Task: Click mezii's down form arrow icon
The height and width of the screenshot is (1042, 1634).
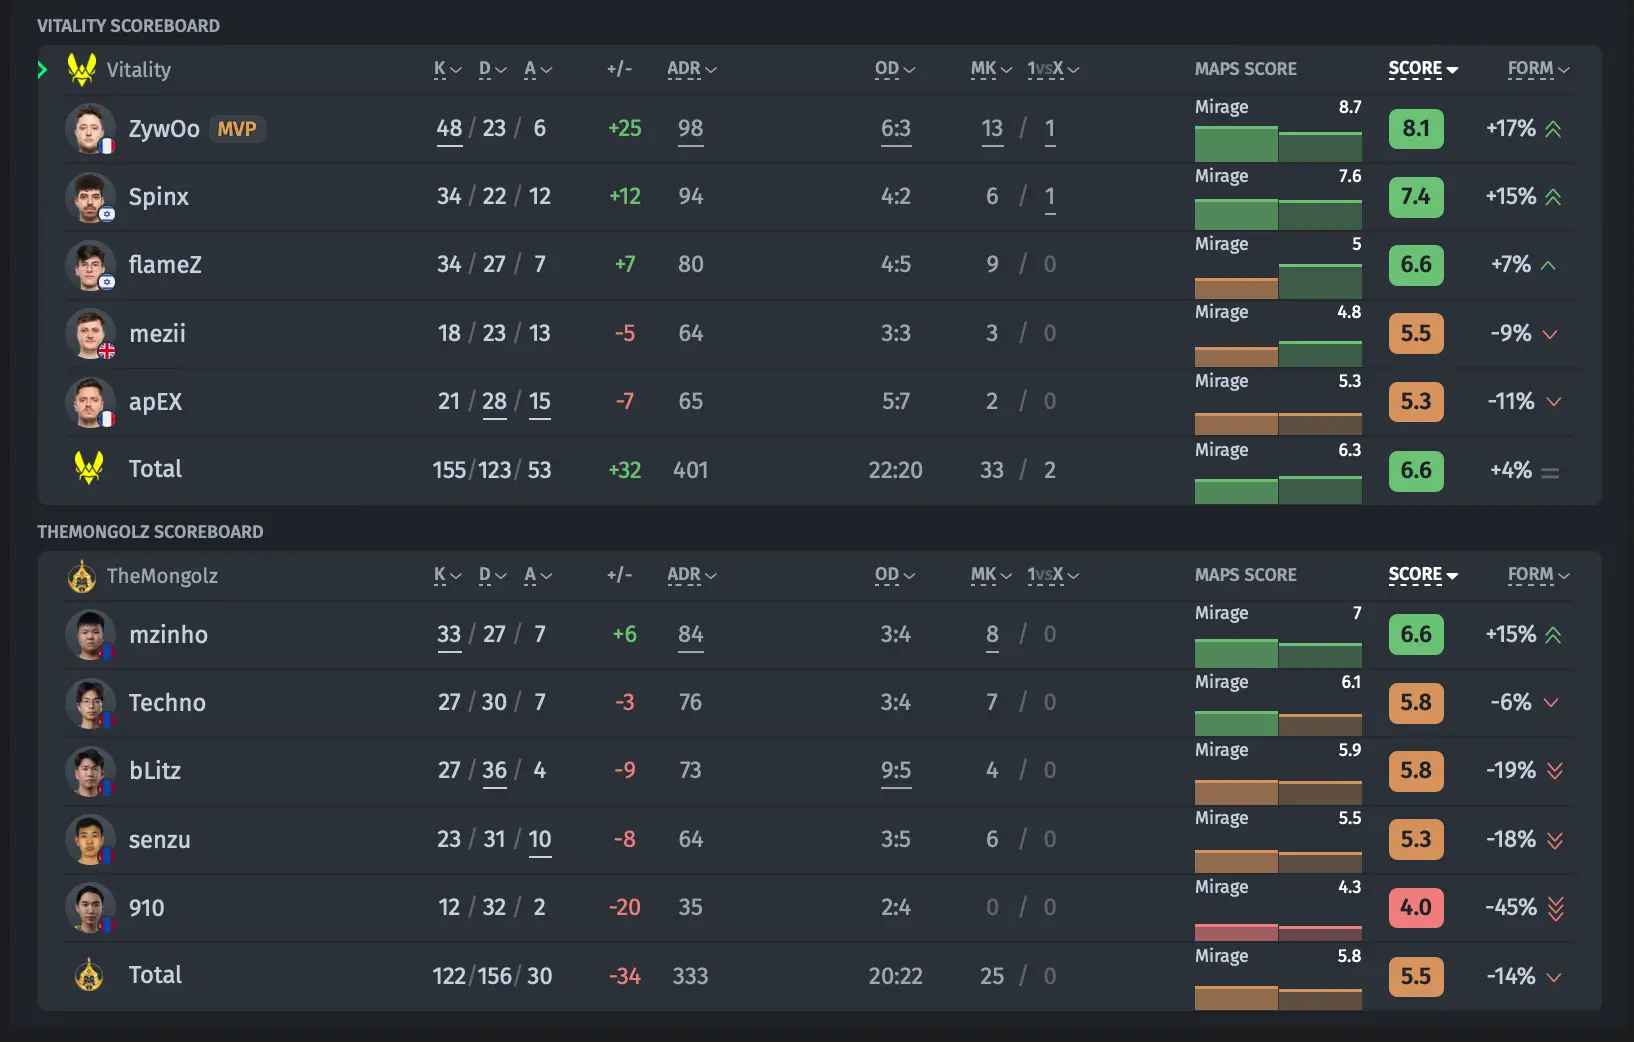Action: coord(1550,334)
